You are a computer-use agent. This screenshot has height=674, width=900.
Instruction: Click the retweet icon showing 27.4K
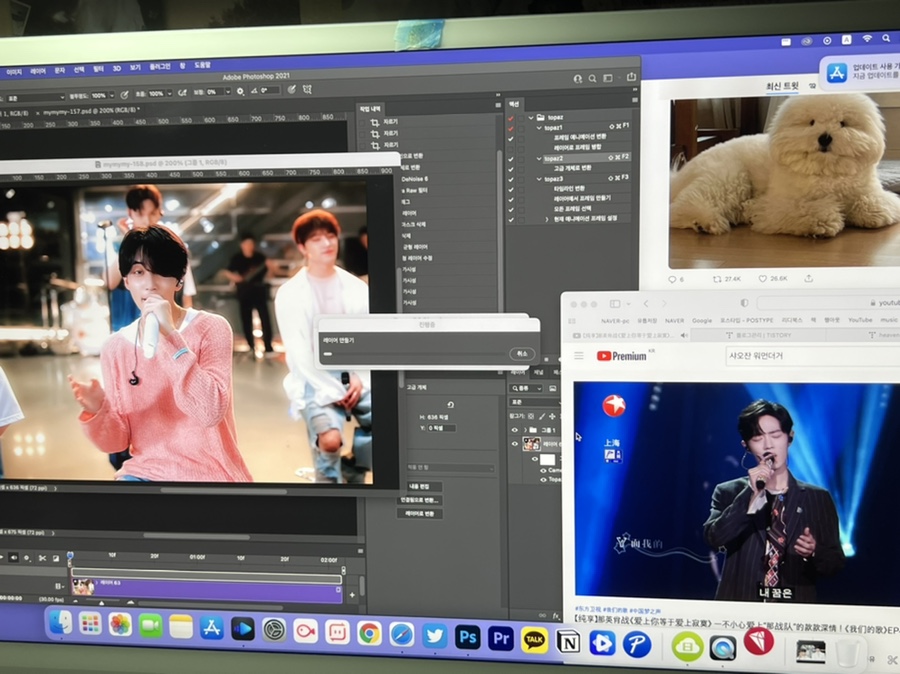coord(717,279)
